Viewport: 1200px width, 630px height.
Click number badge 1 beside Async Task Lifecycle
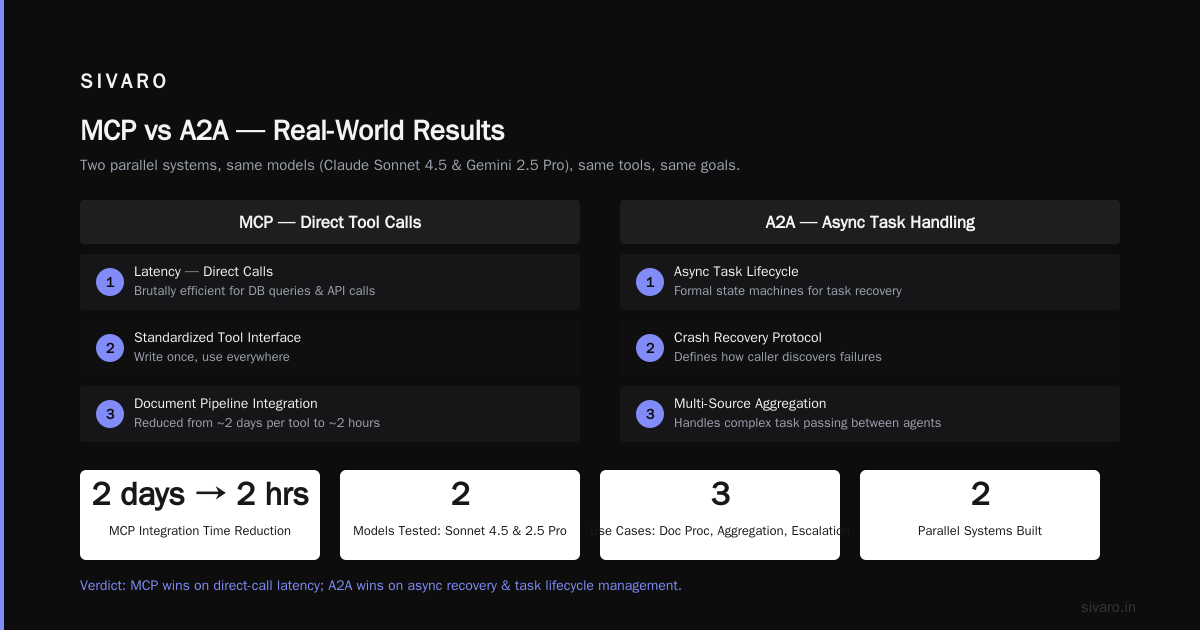(x=650, y=282)
